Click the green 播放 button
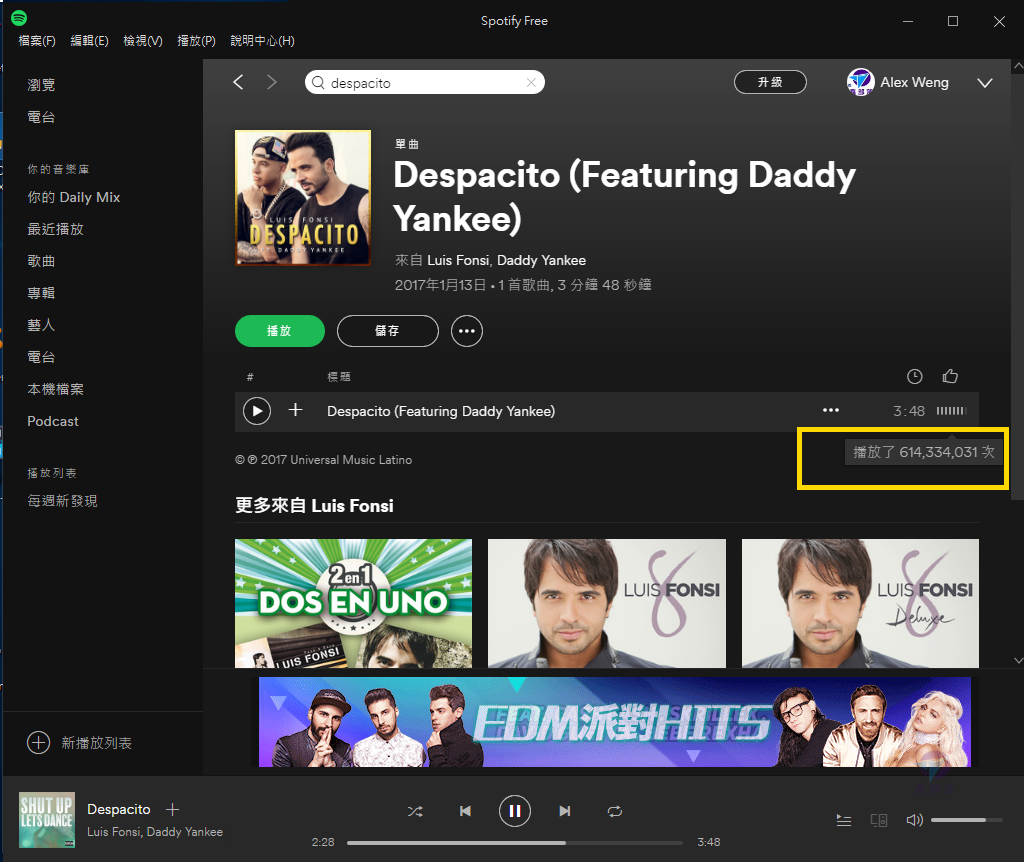1024x862 pixels. tap(280, 331)
